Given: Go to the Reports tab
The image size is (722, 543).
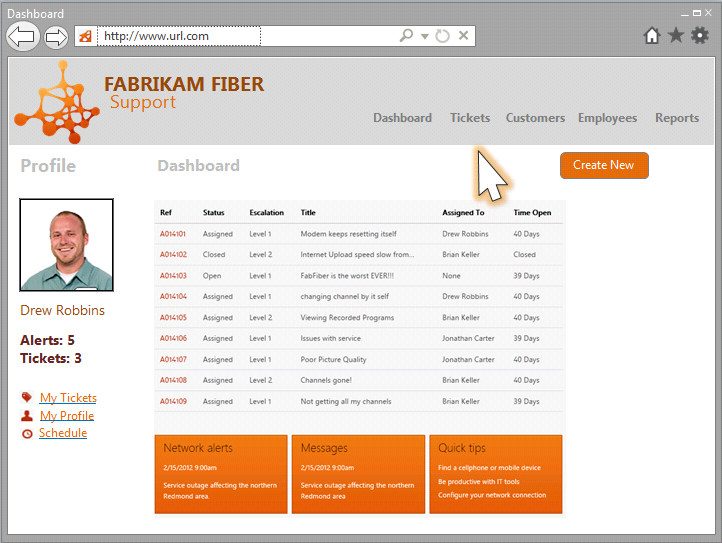Looking at the screenshot, I should 677,118.
